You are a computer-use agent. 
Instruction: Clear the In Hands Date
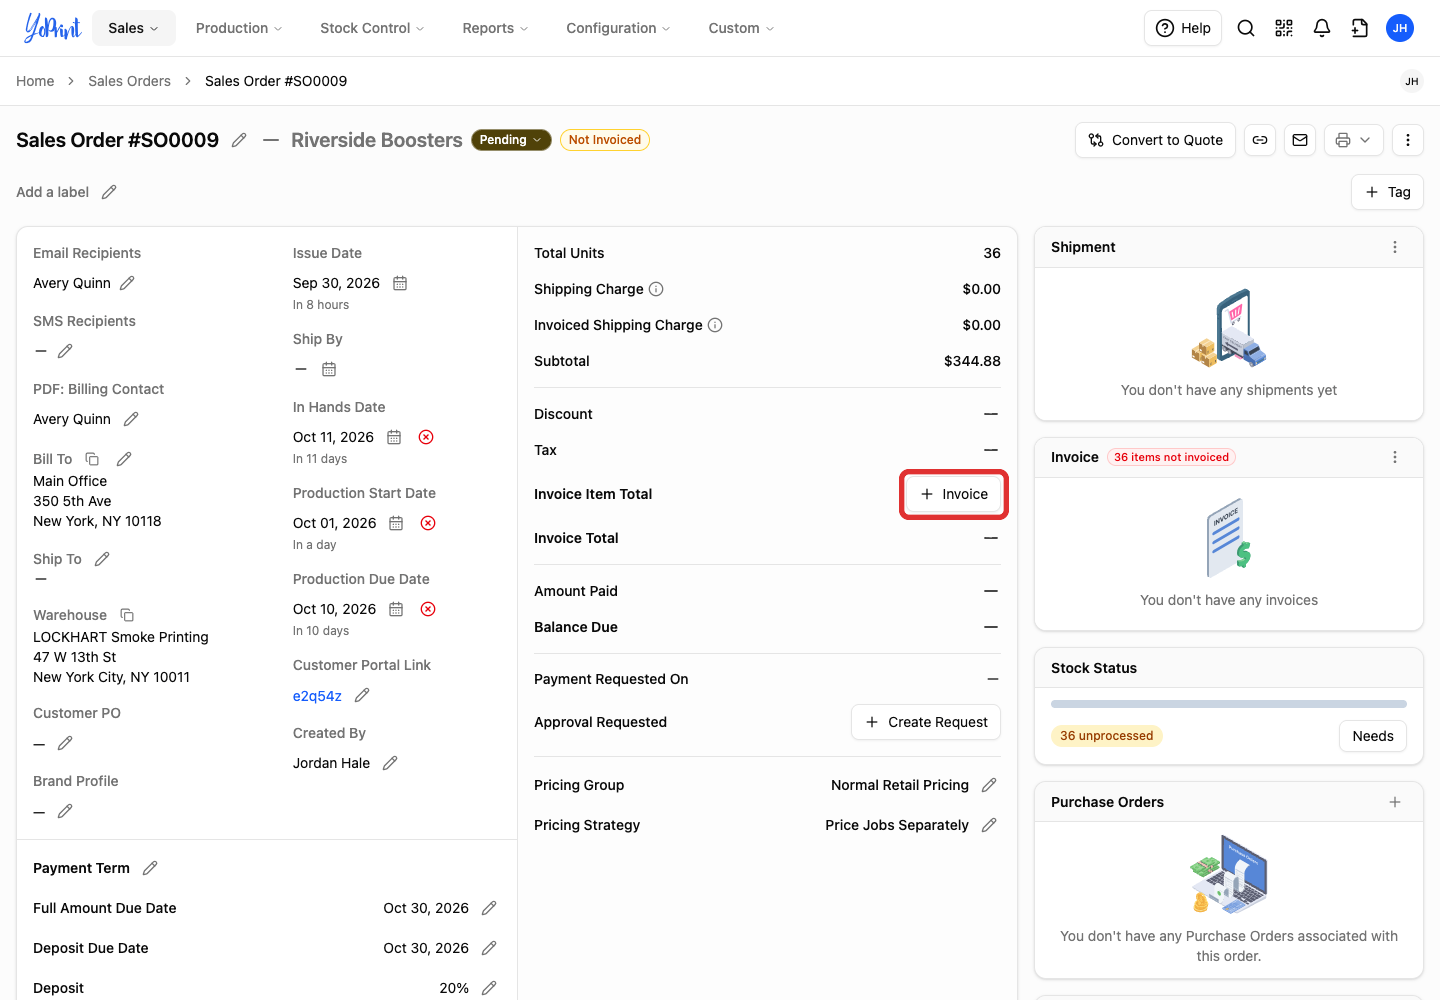point(426,437)
